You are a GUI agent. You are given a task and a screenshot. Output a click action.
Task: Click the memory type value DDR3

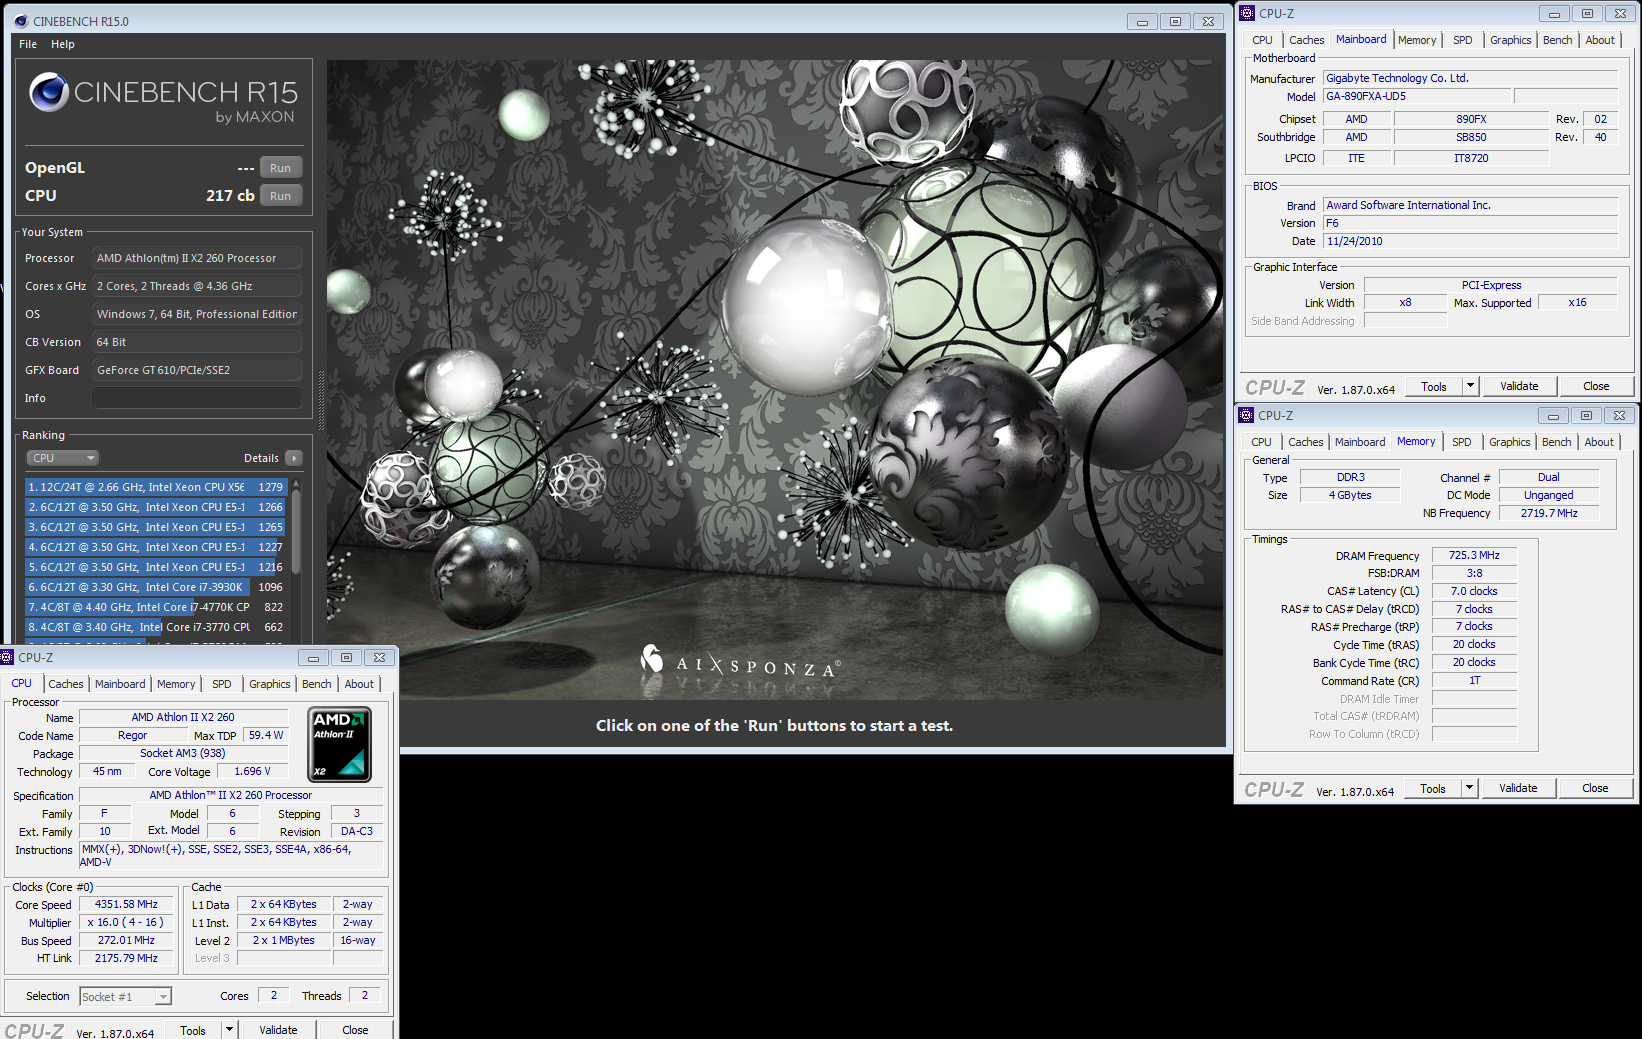(x=1350, y=477)
